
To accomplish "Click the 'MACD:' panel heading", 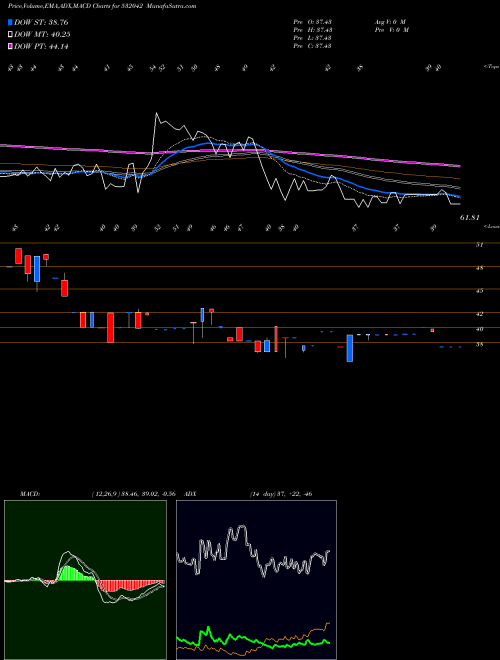I will coord(30,494).
